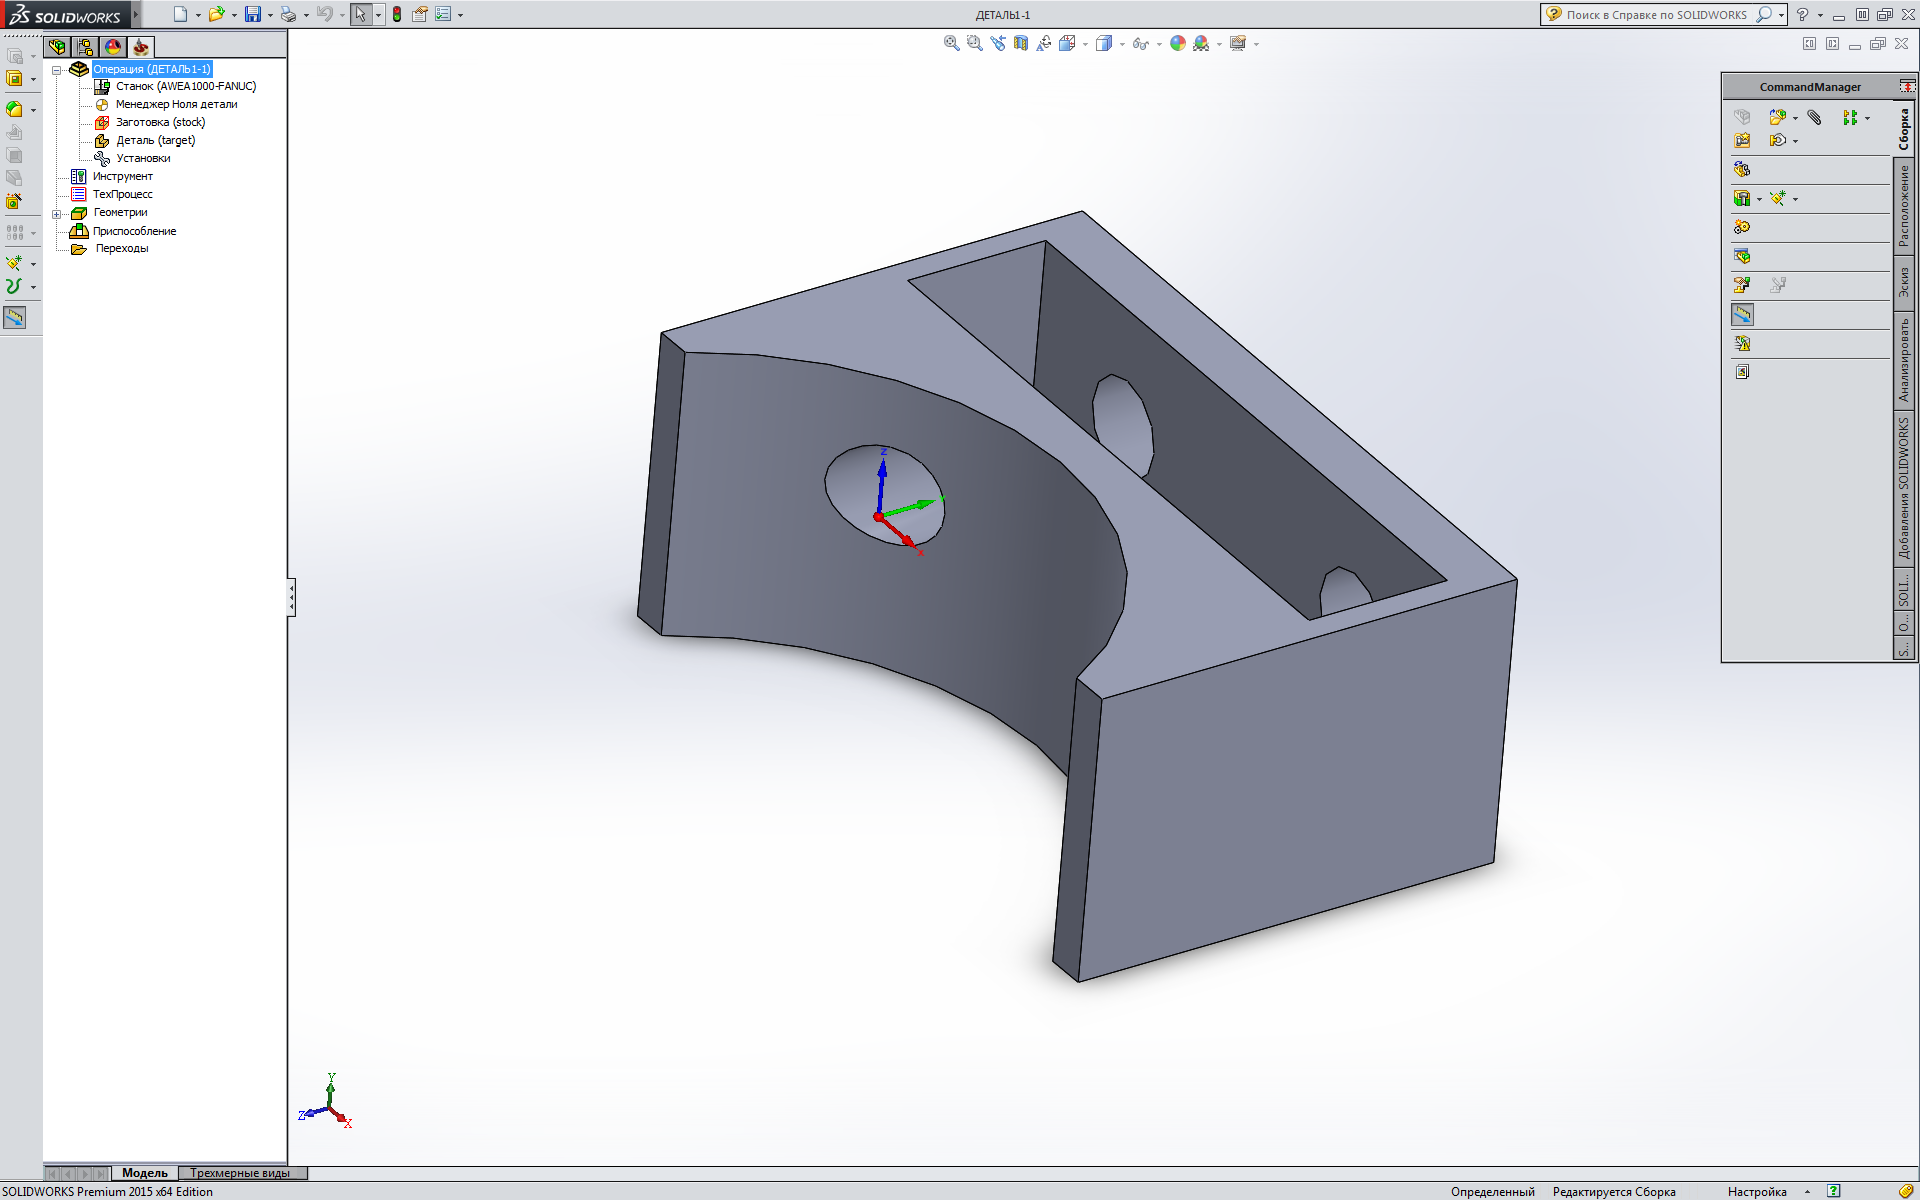Open Hide/Show Items glasses dropdown arrow

pos(1159,44)
